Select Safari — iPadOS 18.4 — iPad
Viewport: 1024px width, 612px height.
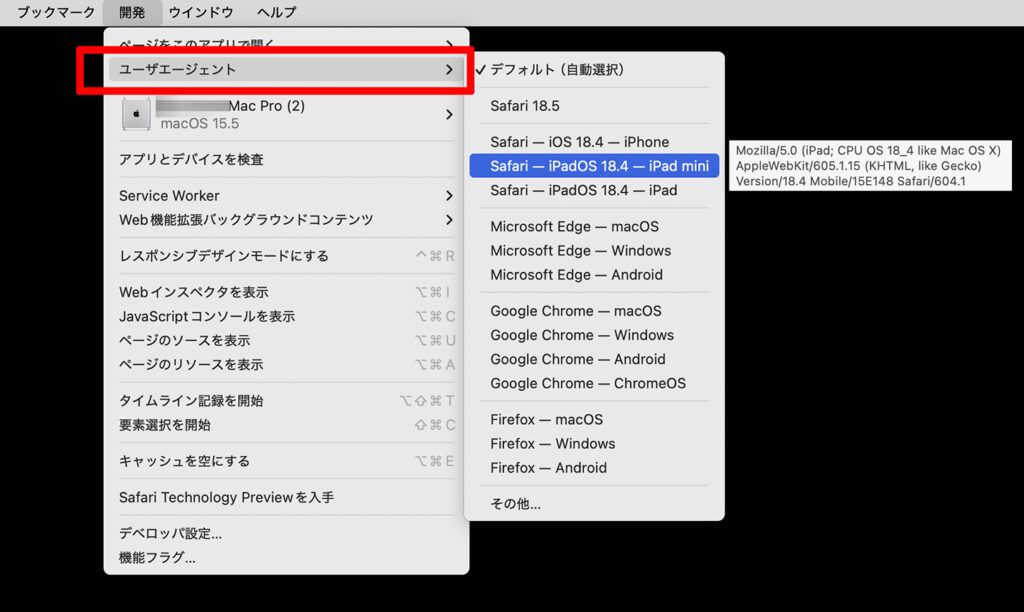(x=594, y=190)
